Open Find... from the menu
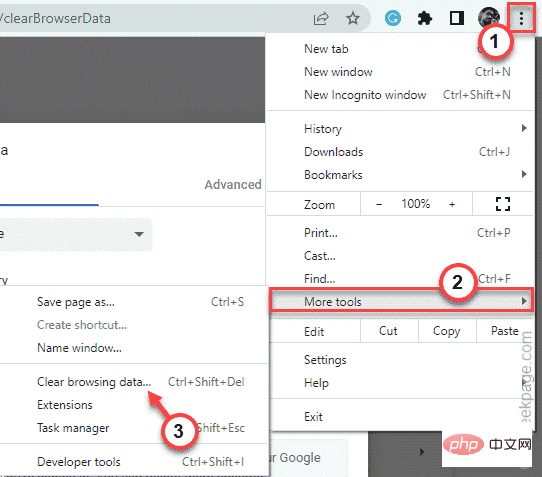This screenshot has height=477, width=542. click(400, 279)
